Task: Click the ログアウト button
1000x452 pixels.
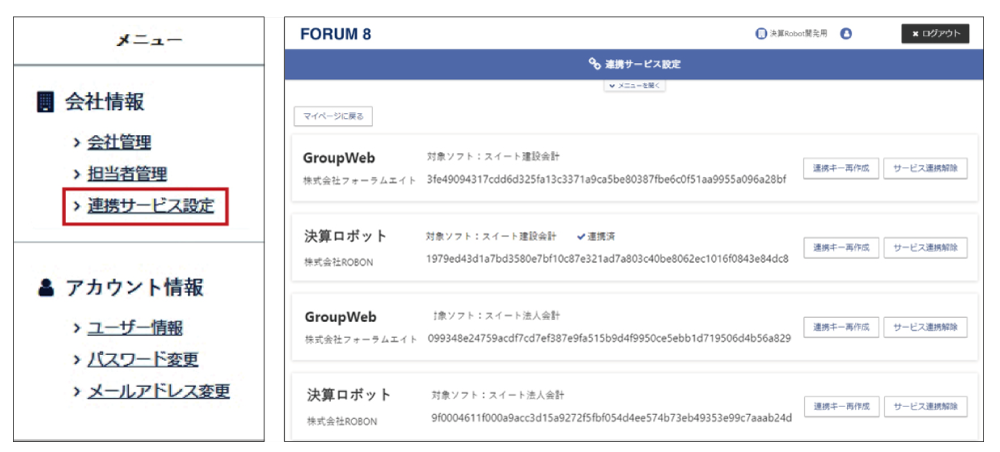Action: 935,34
